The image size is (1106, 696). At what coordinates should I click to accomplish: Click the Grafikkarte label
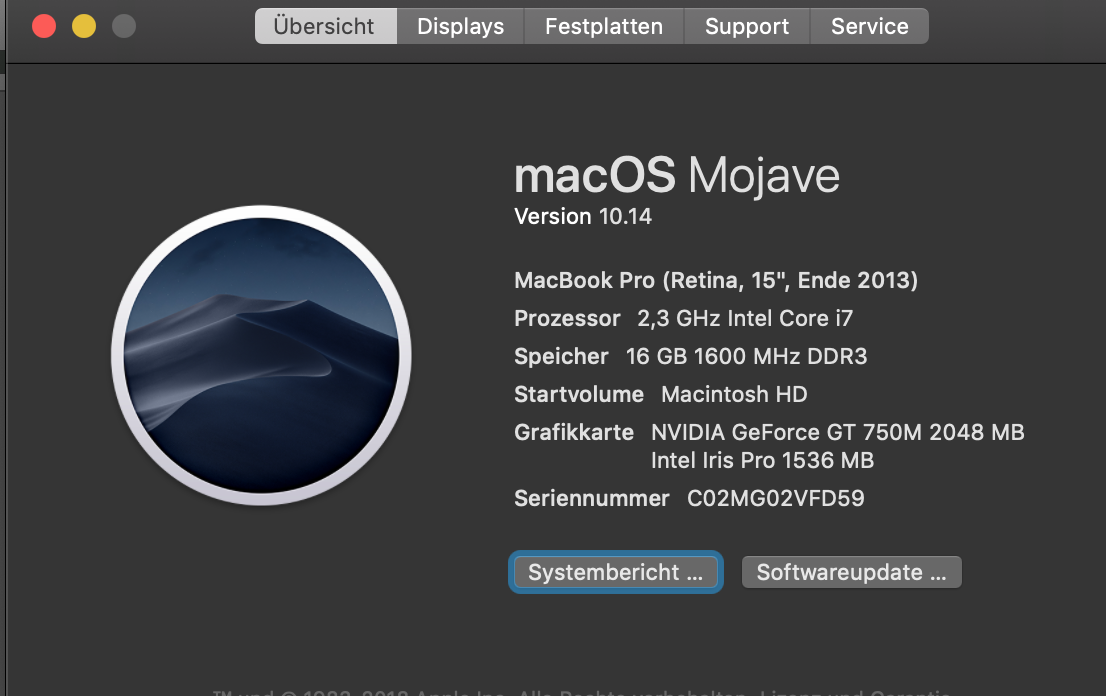(573, 432)
